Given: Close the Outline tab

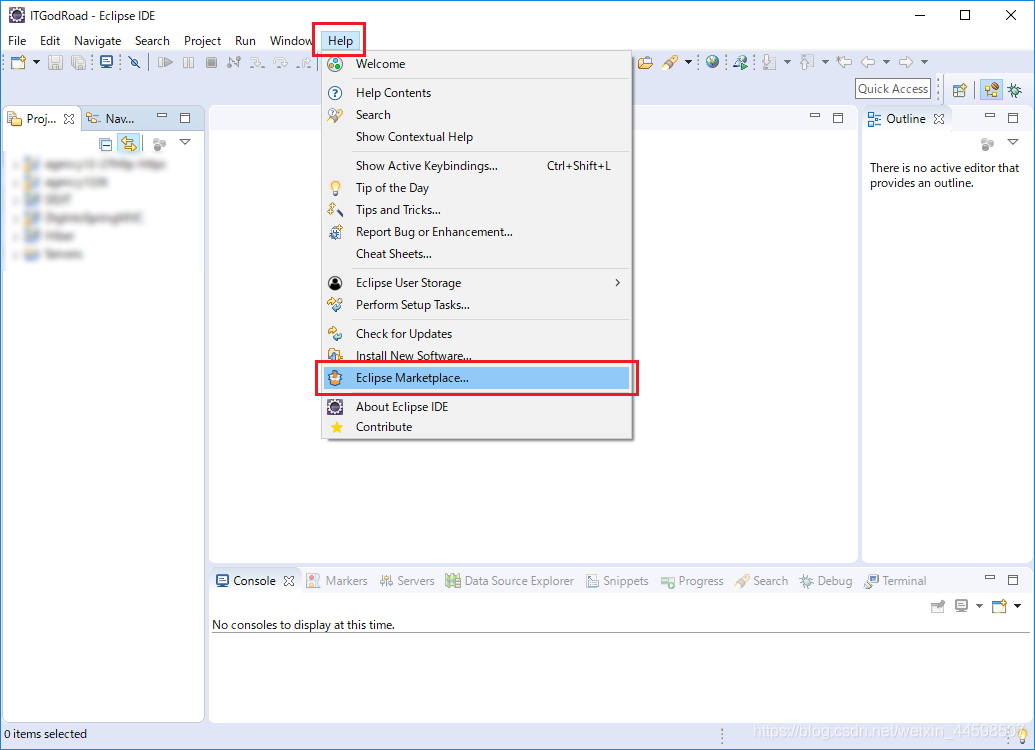Looking at the screenshot, I should click(939, 119).
